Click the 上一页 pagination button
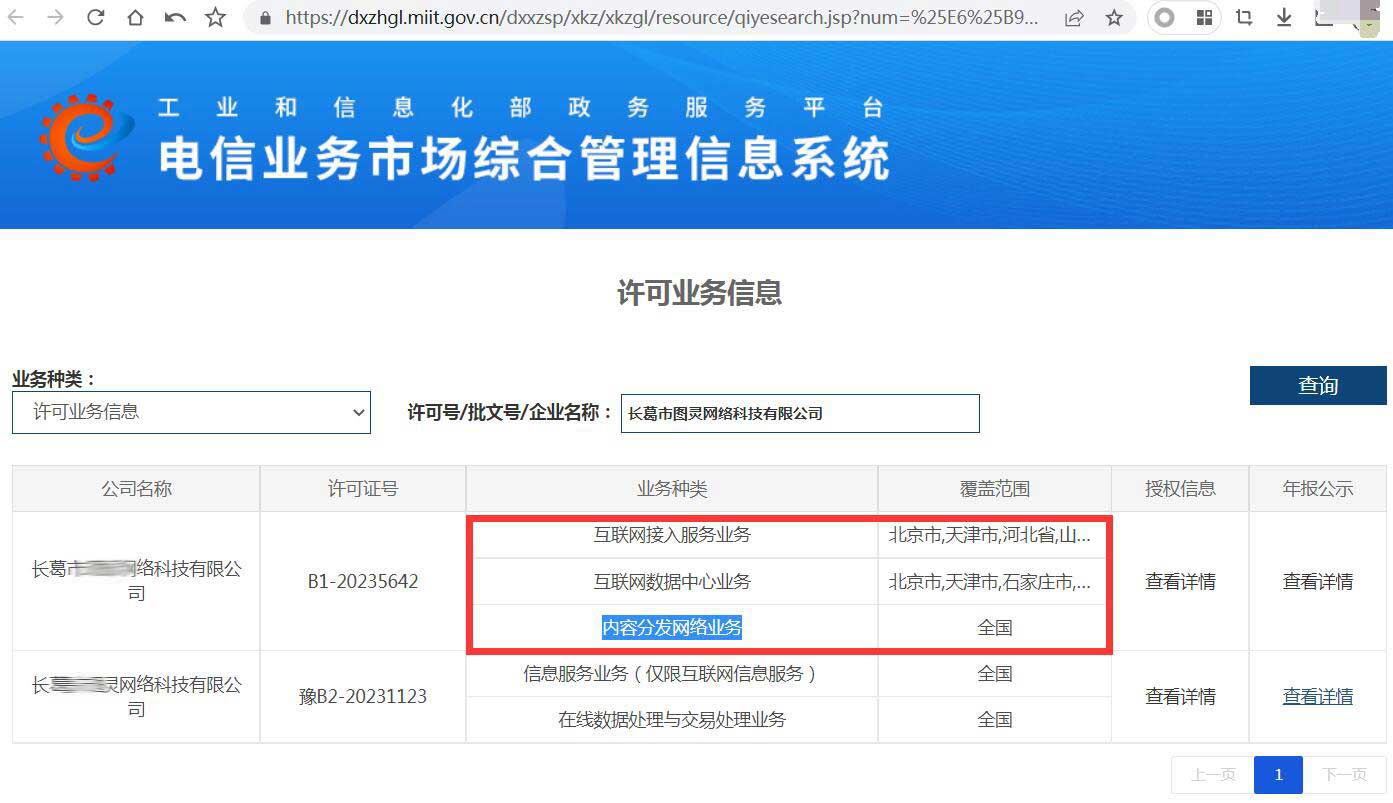This screenshot has width=1393, height=803. [x=1213, y=775]
